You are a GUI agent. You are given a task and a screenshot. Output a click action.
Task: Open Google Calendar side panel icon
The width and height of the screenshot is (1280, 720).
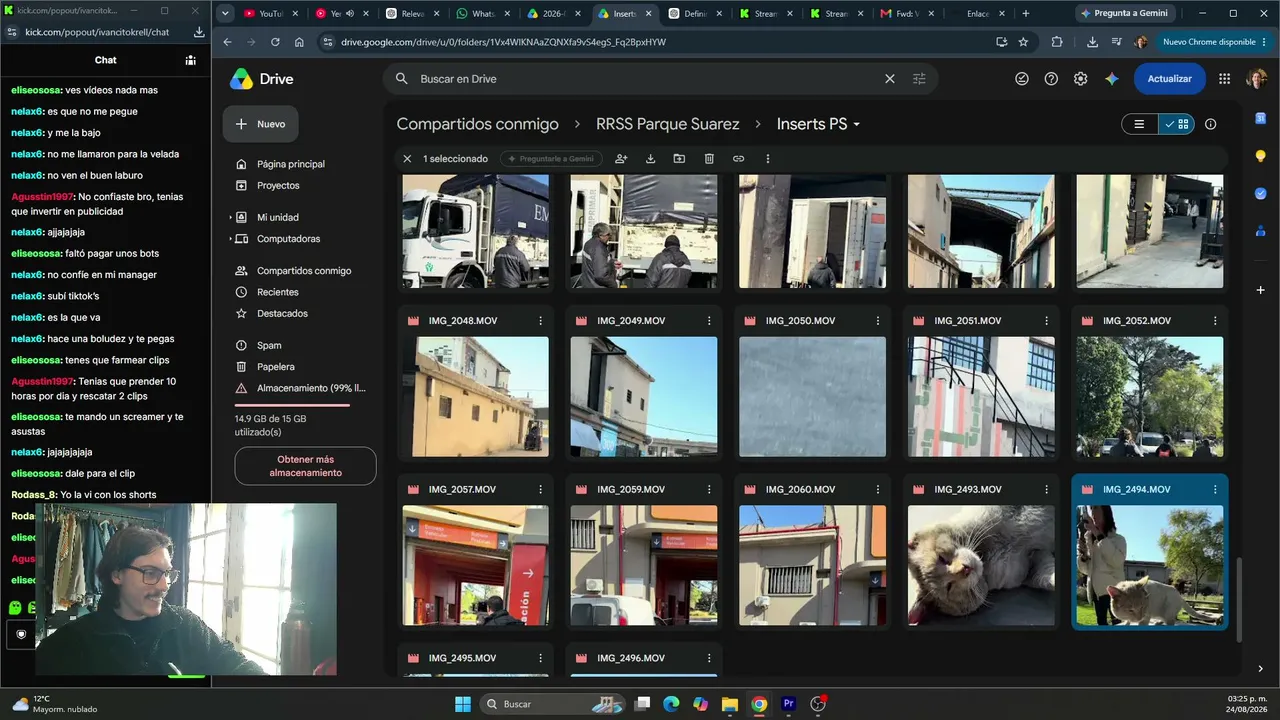click(x=1260, y=118)
